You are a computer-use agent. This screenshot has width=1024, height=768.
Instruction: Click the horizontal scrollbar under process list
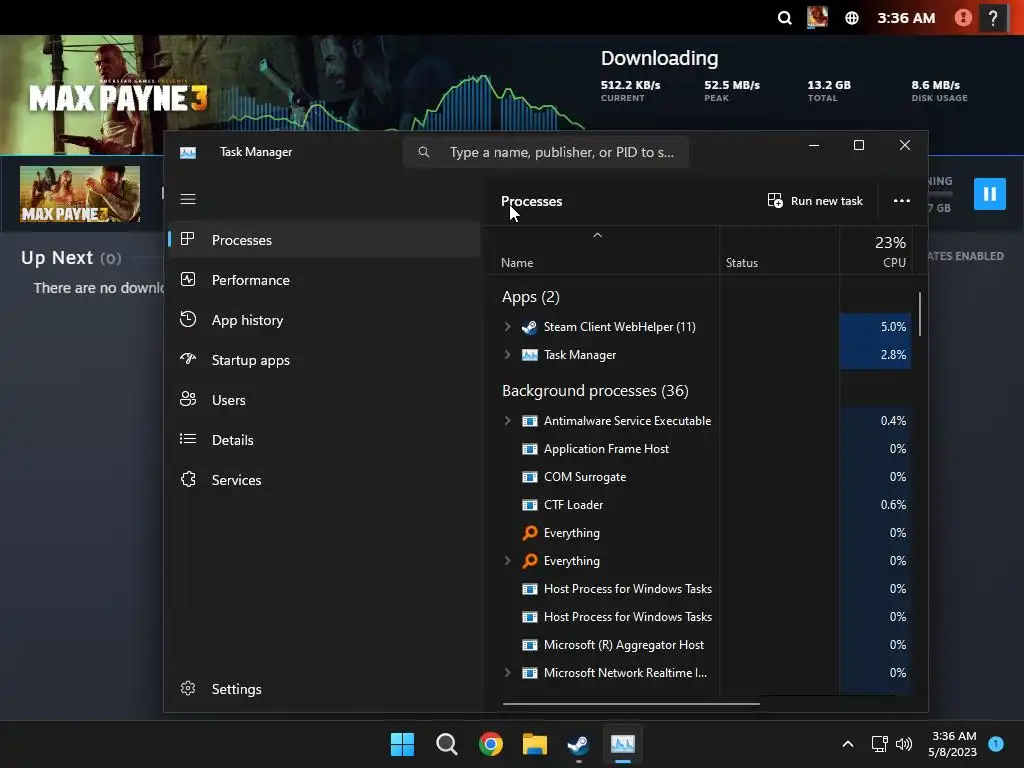pyautogui.click(x=631, y=704)
